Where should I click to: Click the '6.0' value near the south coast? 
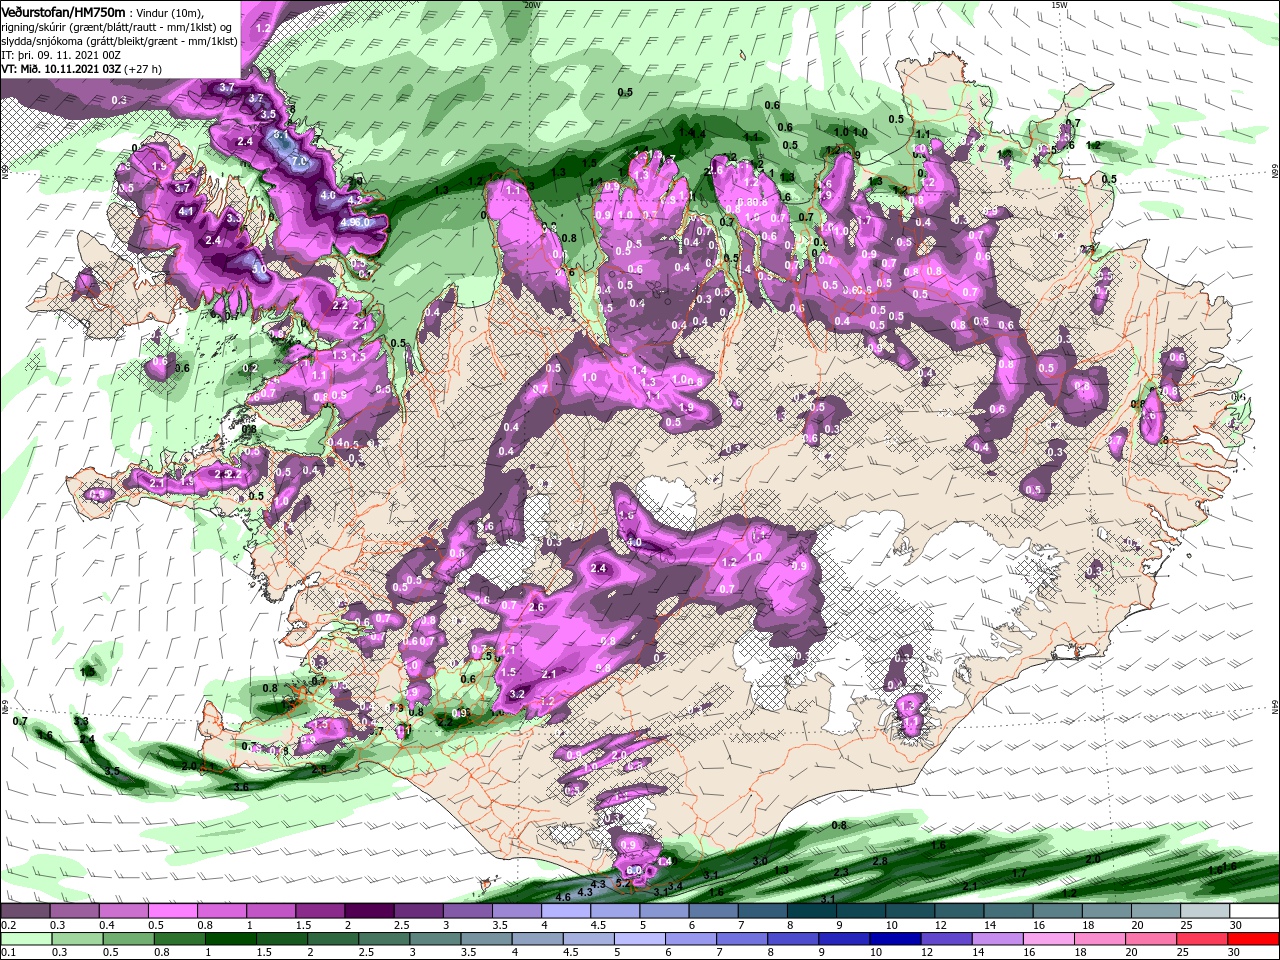[634, 871]
